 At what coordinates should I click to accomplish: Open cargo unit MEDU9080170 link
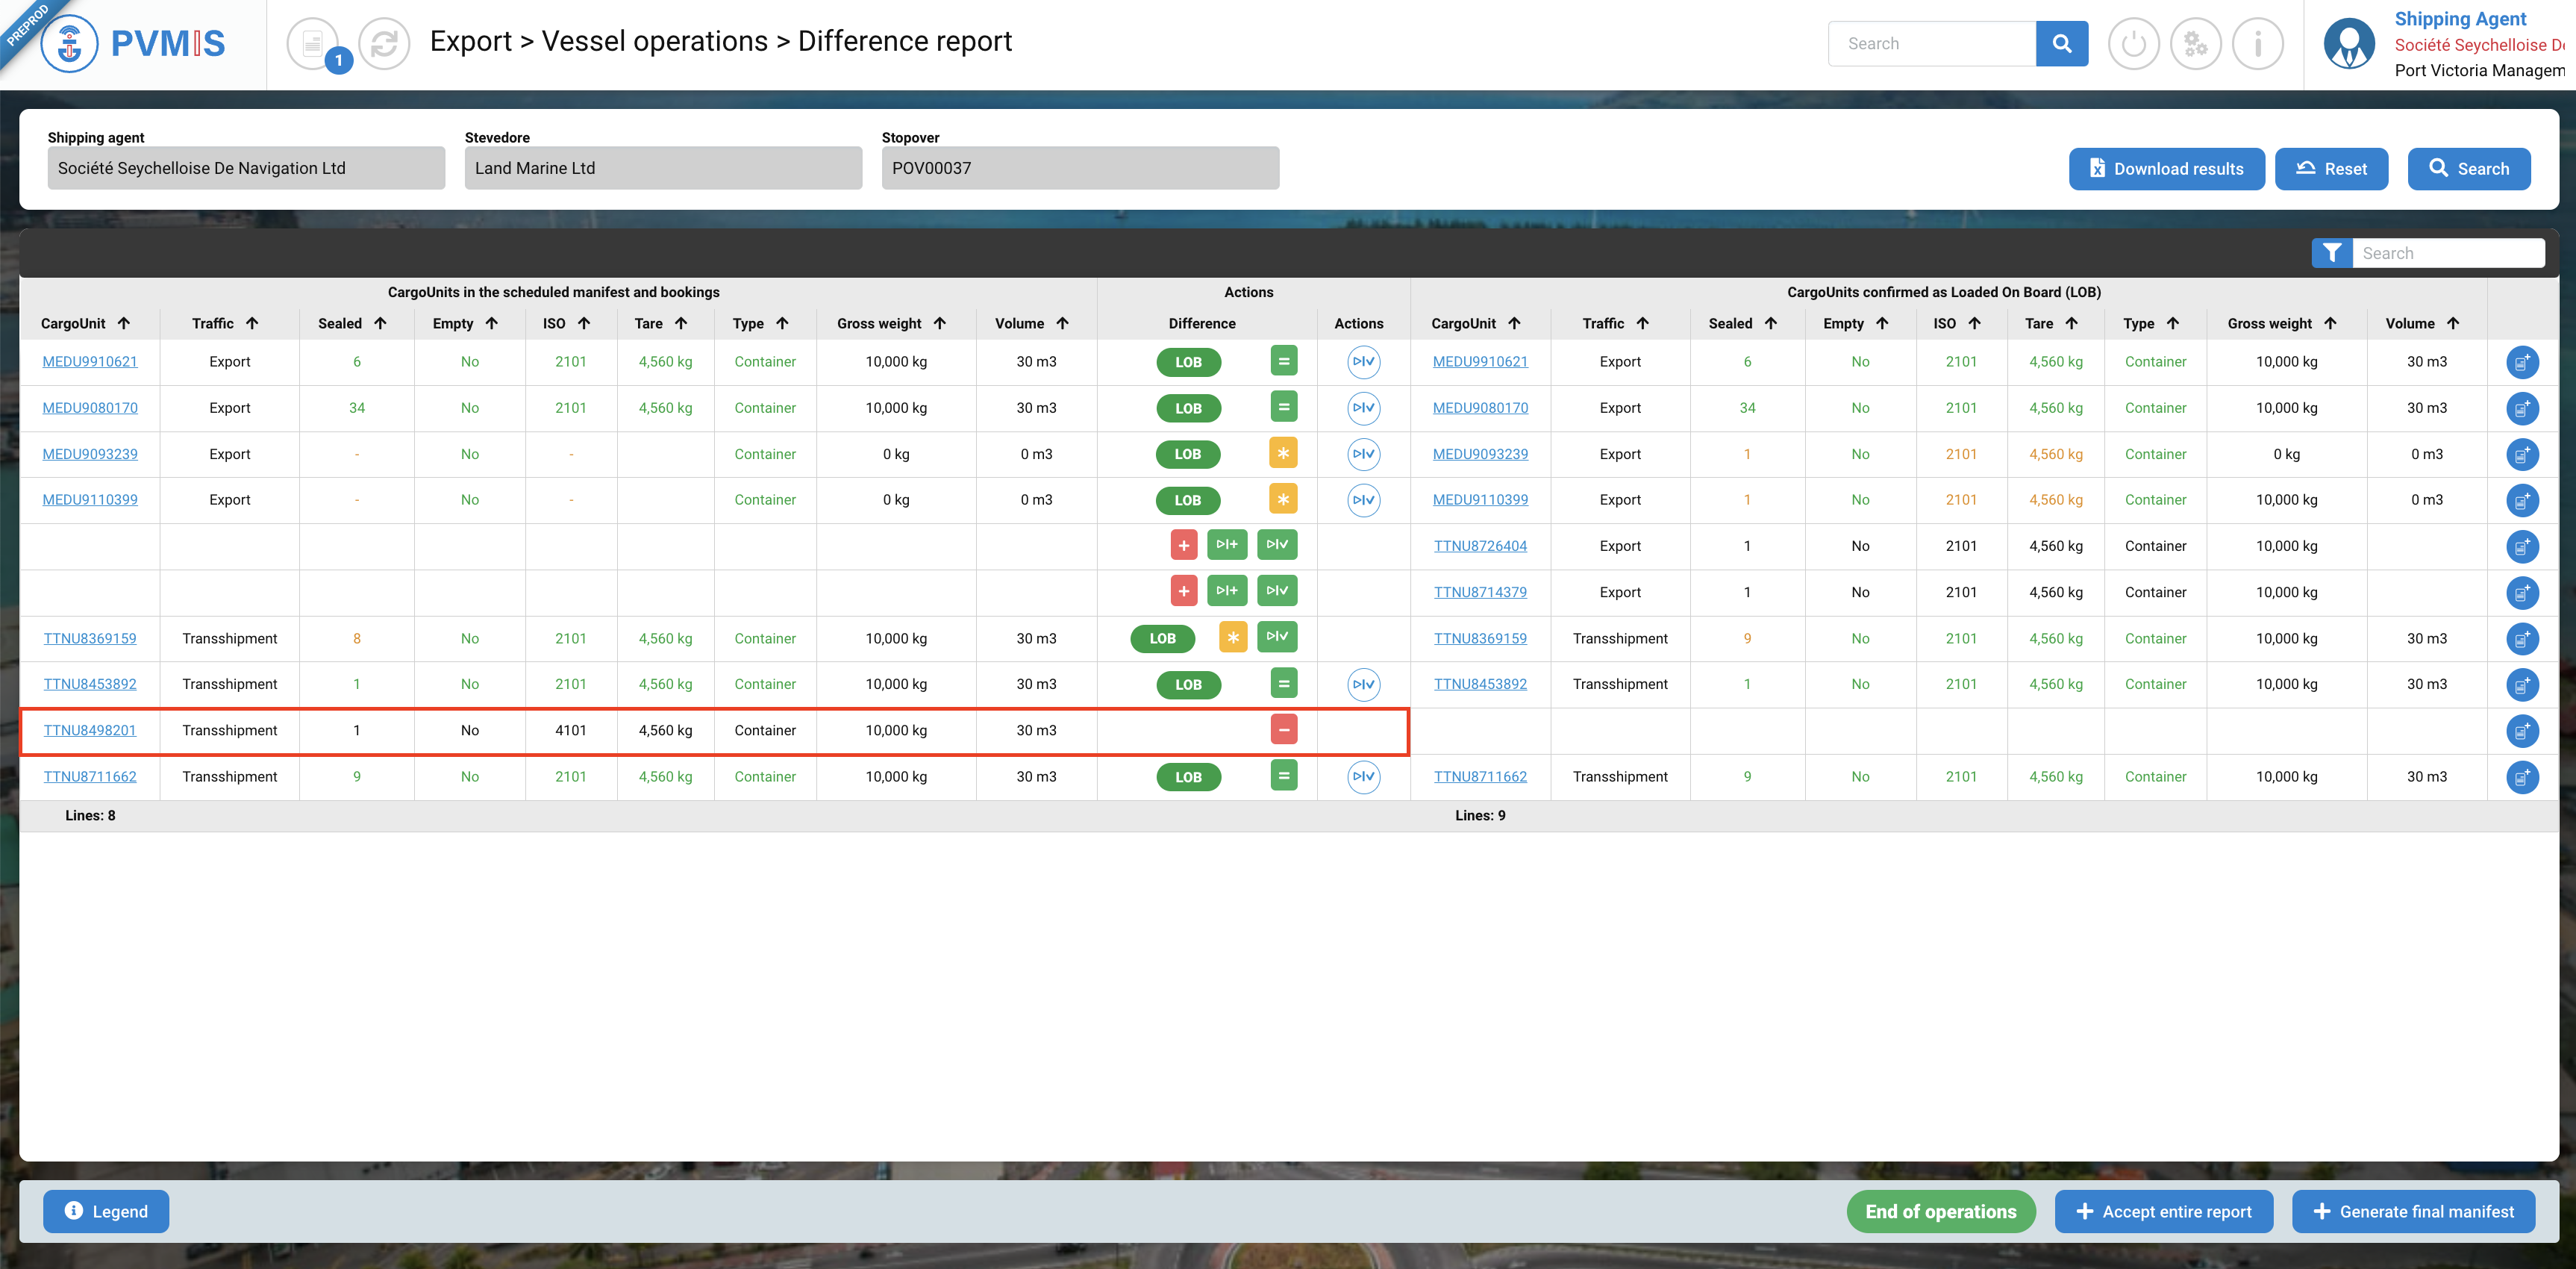[90, 408]
